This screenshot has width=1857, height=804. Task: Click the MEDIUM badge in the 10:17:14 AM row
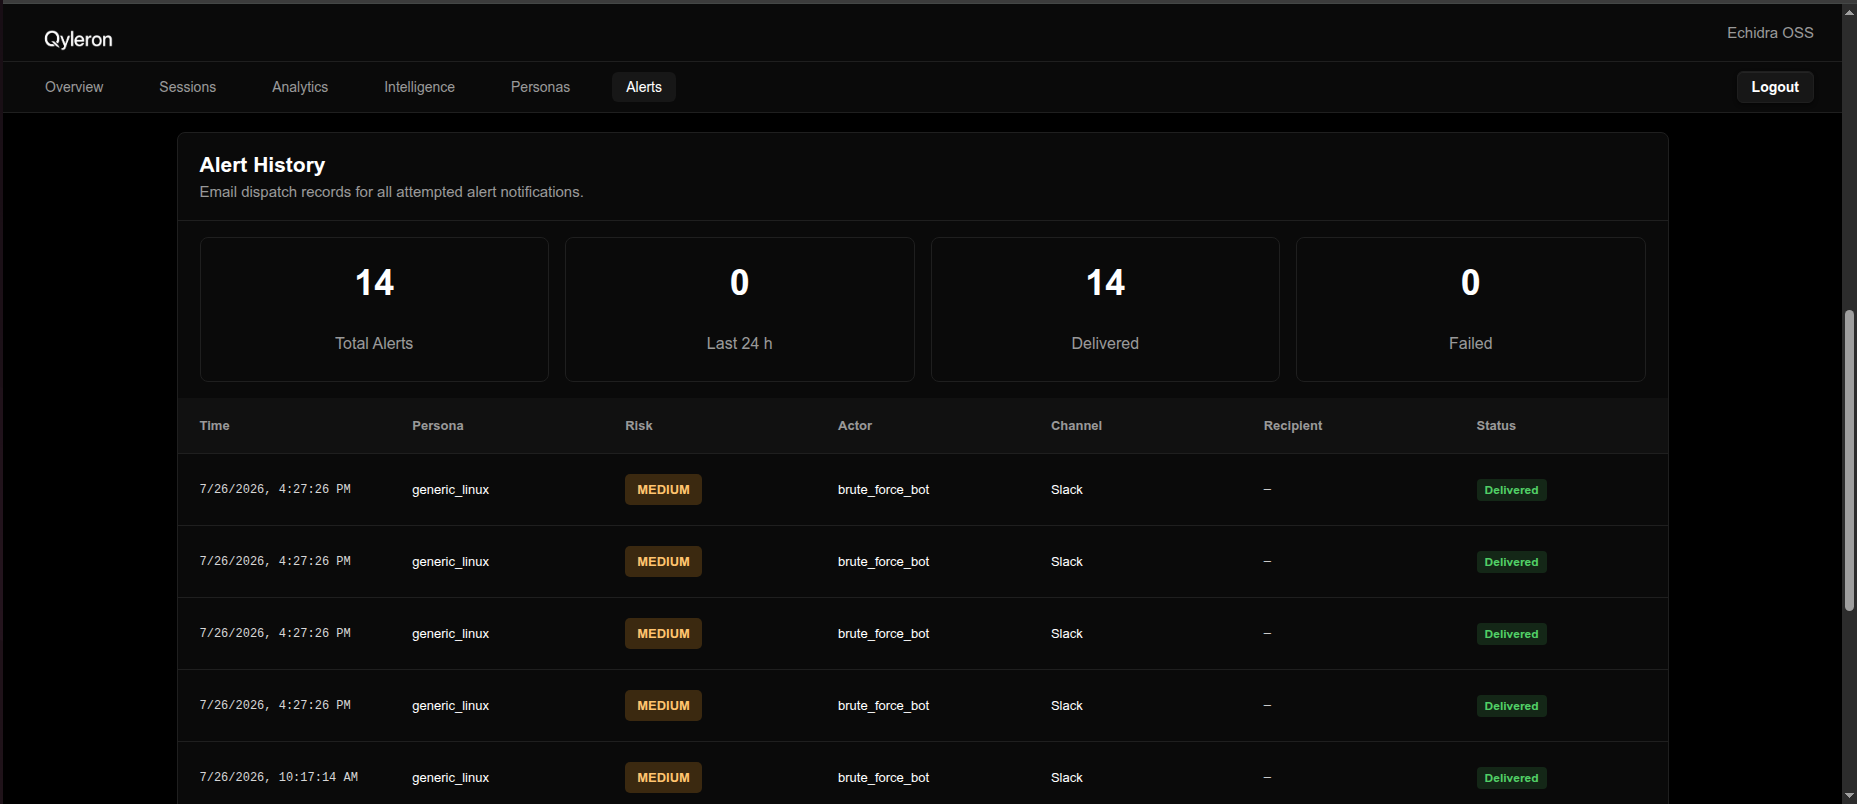(664, 778)
